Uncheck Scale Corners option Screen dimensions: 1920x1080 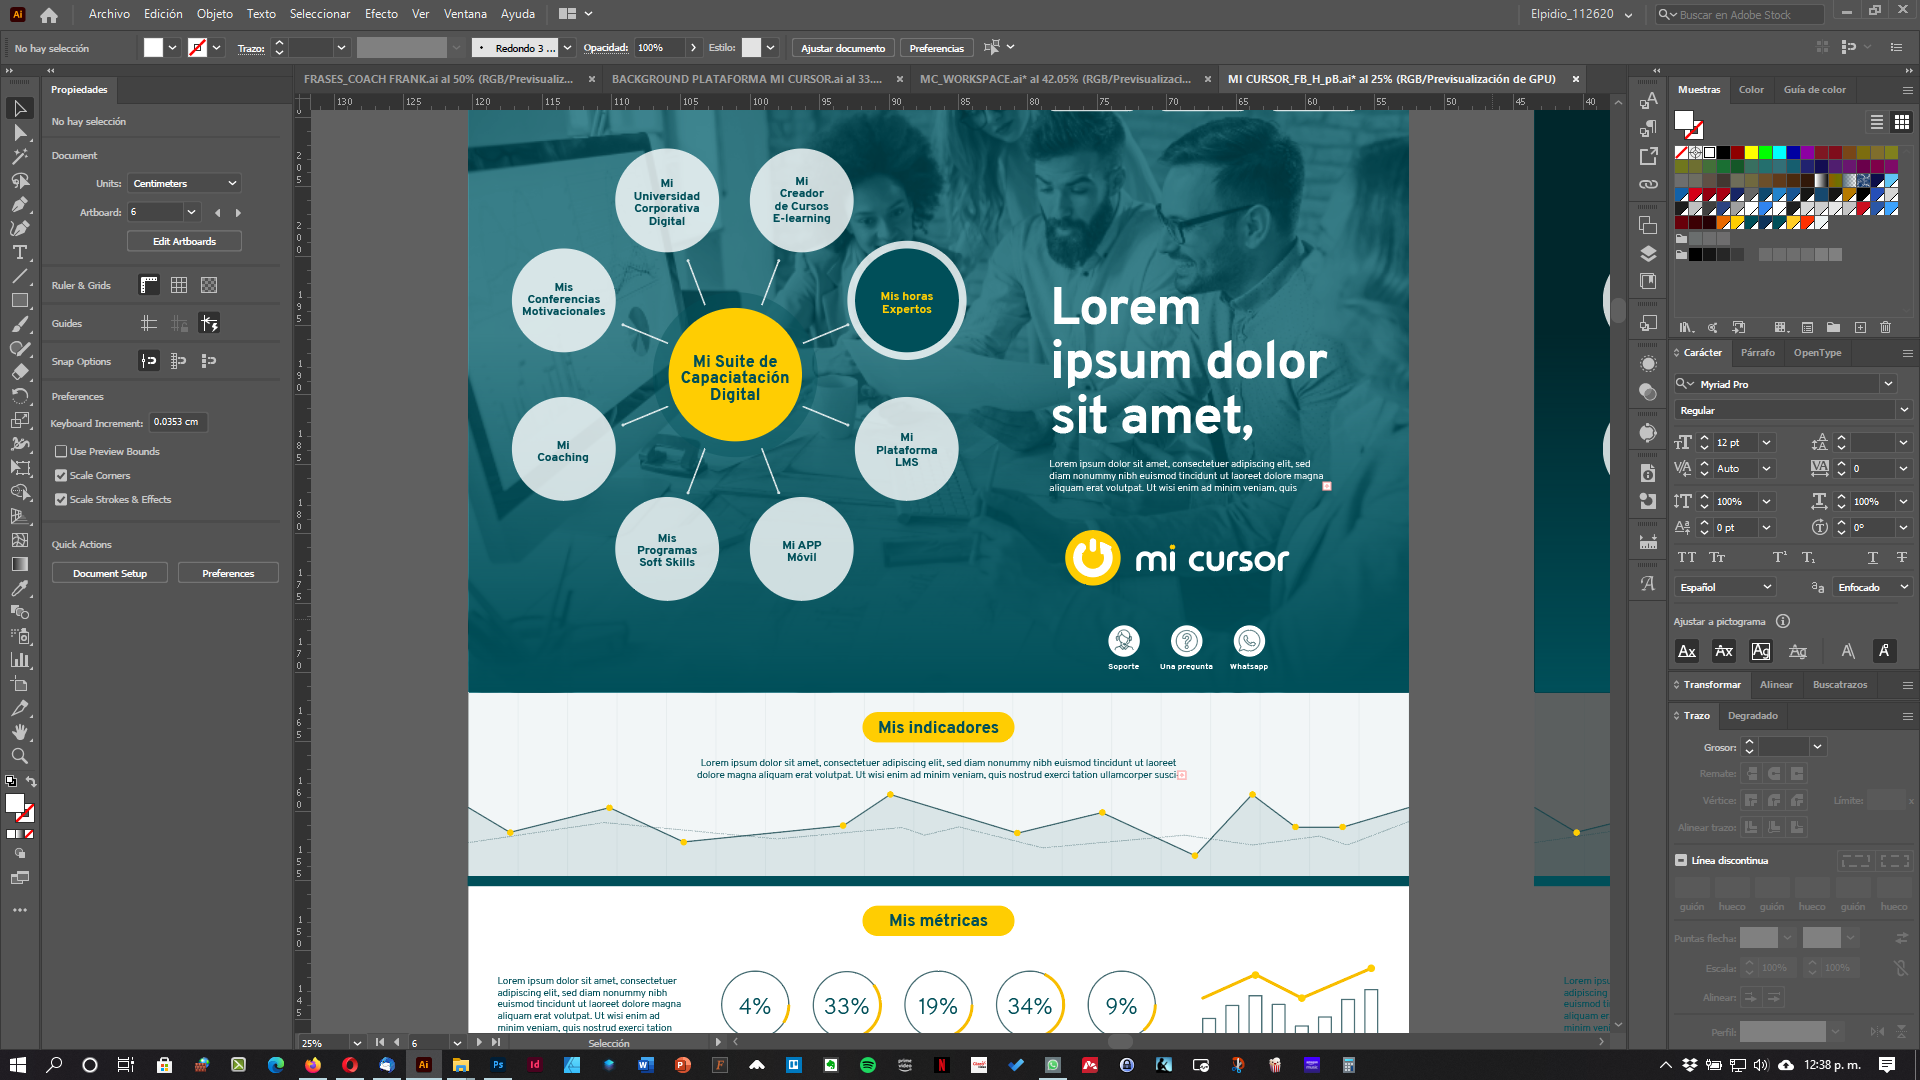61,476
